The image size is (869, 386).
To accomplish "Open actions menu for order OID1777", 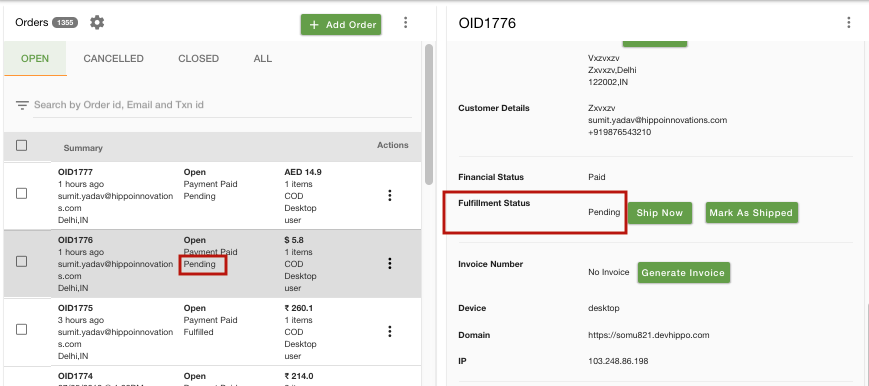I will pos(390,195).
